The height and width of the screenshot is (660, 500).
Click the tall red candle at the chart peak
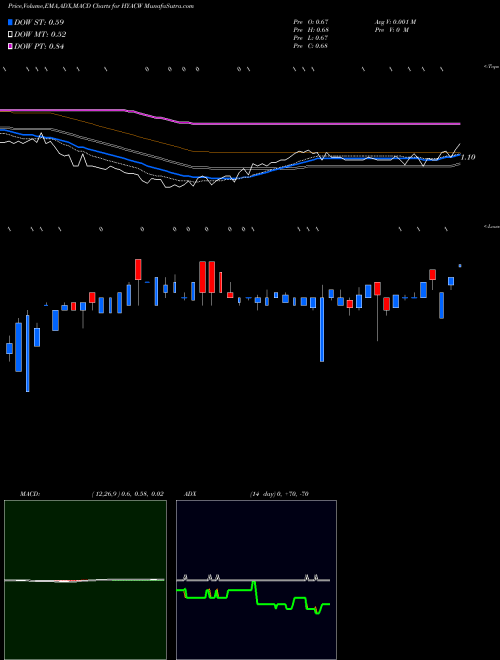tap(138, 269)
